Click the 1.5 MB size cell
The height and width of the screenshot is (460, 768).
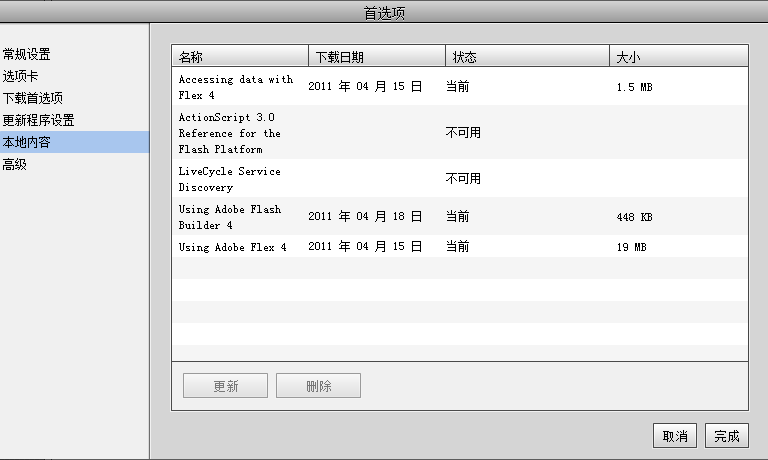click(634, 87)
